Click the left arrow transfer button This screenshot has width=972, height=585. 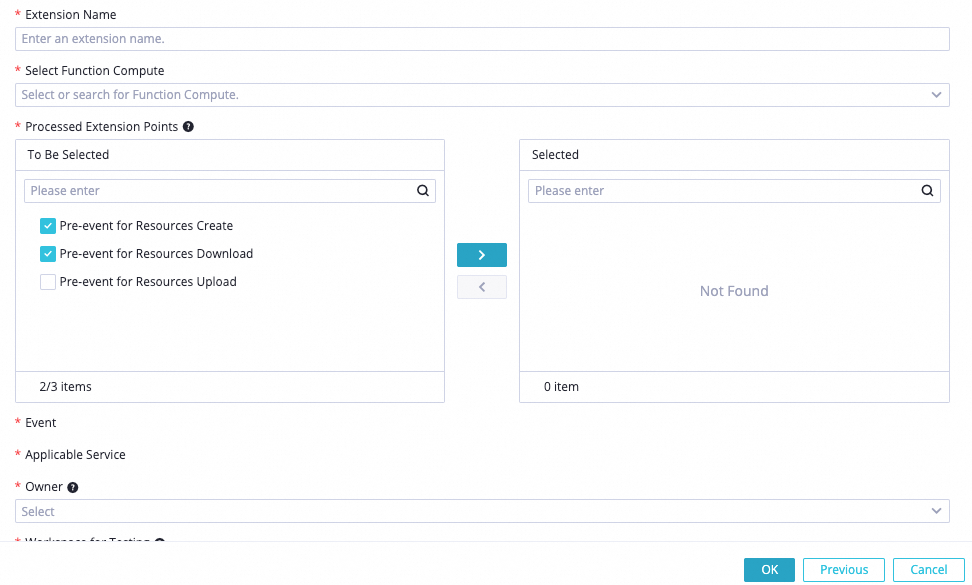(x=481, y=287)
